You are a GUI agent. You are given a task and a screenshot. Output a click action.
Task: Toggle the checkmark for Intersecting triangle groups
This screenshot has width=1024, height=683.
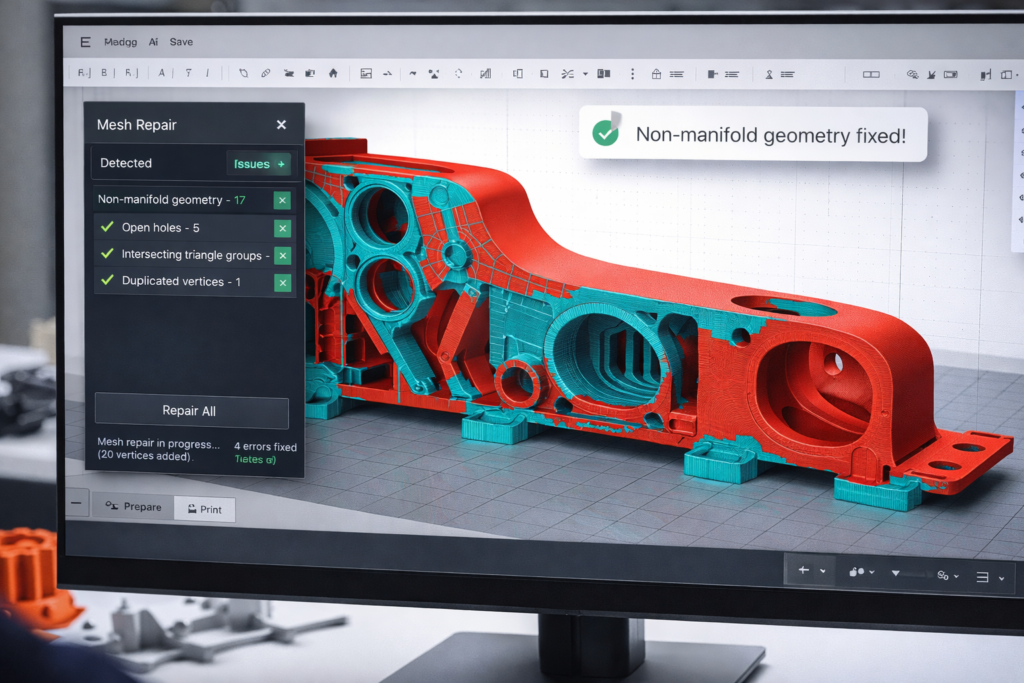[x=107, y=254]
